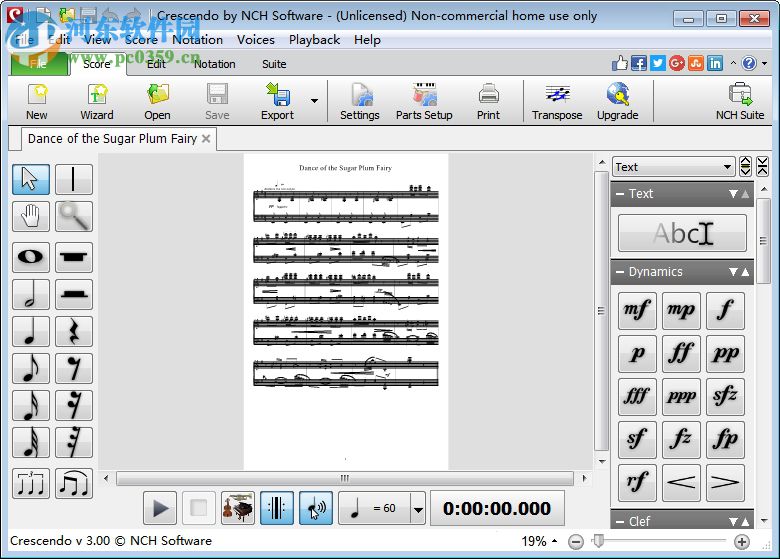Image resolution: width=780 pixels, height=559 pixels.
Task: Toggle the metronome button
Action: point(277,508)
